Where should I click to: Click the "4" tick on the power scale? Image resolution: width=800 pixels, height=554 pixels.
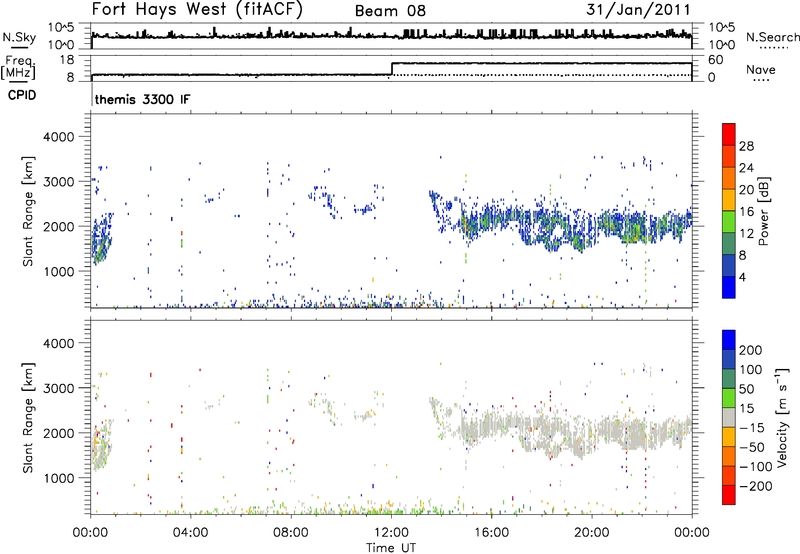coord(742,277)
